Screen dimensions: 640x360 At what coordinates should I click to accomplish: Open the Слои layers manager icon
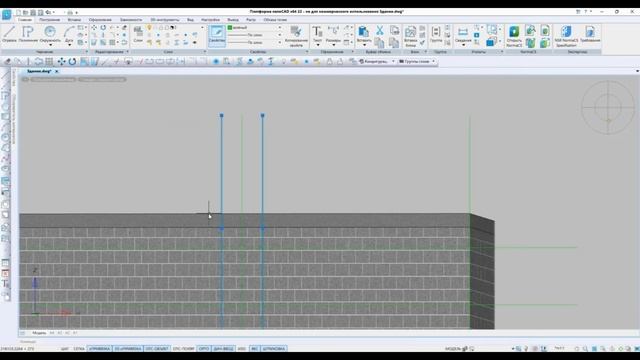coord(138,34)
